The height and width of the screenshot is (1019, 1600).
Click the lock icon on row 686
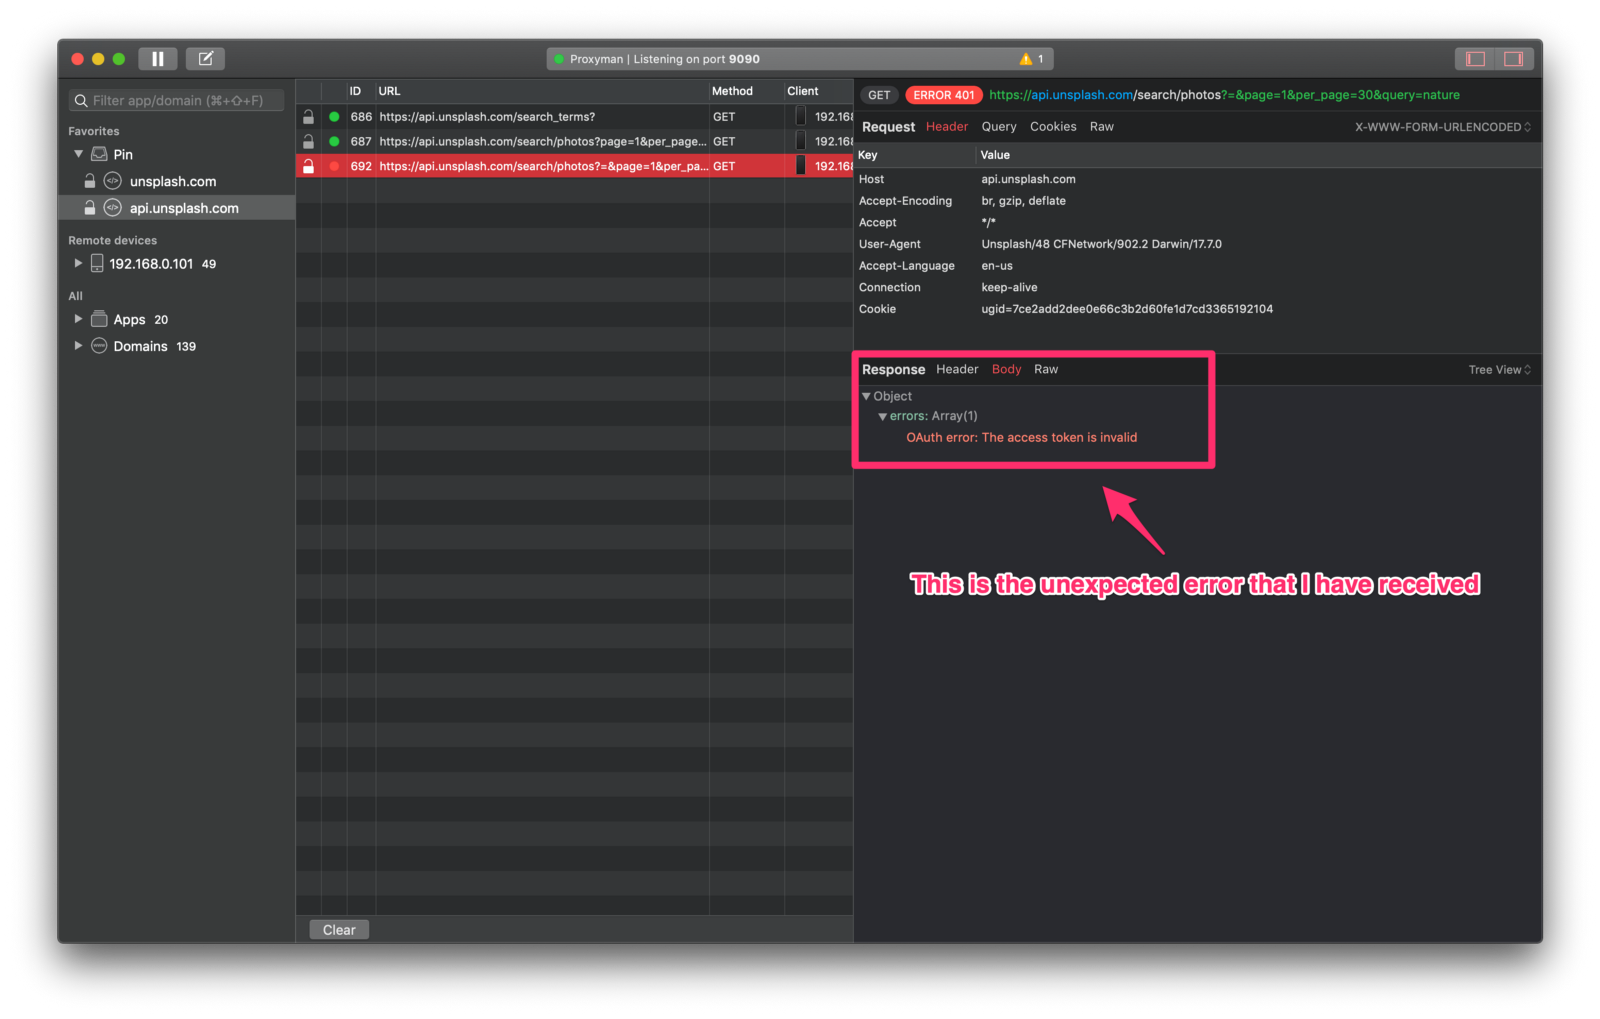[x=308, y=117]
